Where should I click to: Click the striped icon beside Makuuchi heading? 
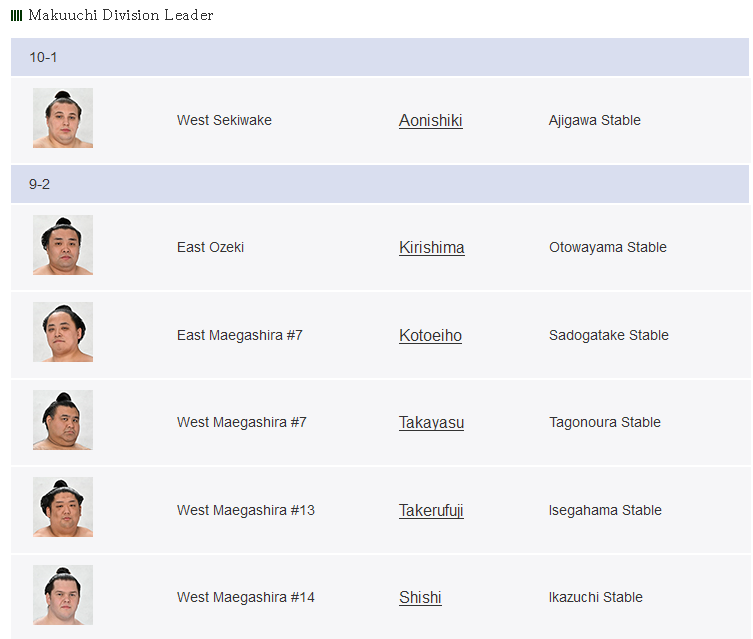pyautogui.click(x=16, y=16)
